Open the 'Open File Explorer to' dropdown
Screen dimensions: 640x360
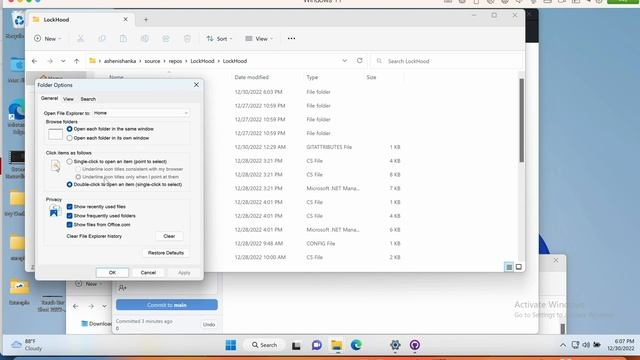pyautogui.click(x=140, y=113)
